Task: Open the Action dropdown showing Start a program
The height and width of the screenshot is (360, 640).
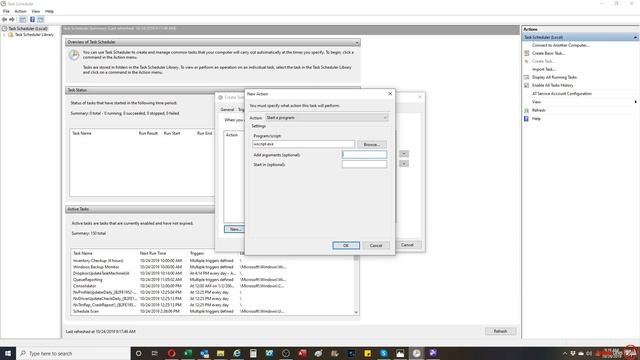Action: pyautogui.click(x=327, y=118)
